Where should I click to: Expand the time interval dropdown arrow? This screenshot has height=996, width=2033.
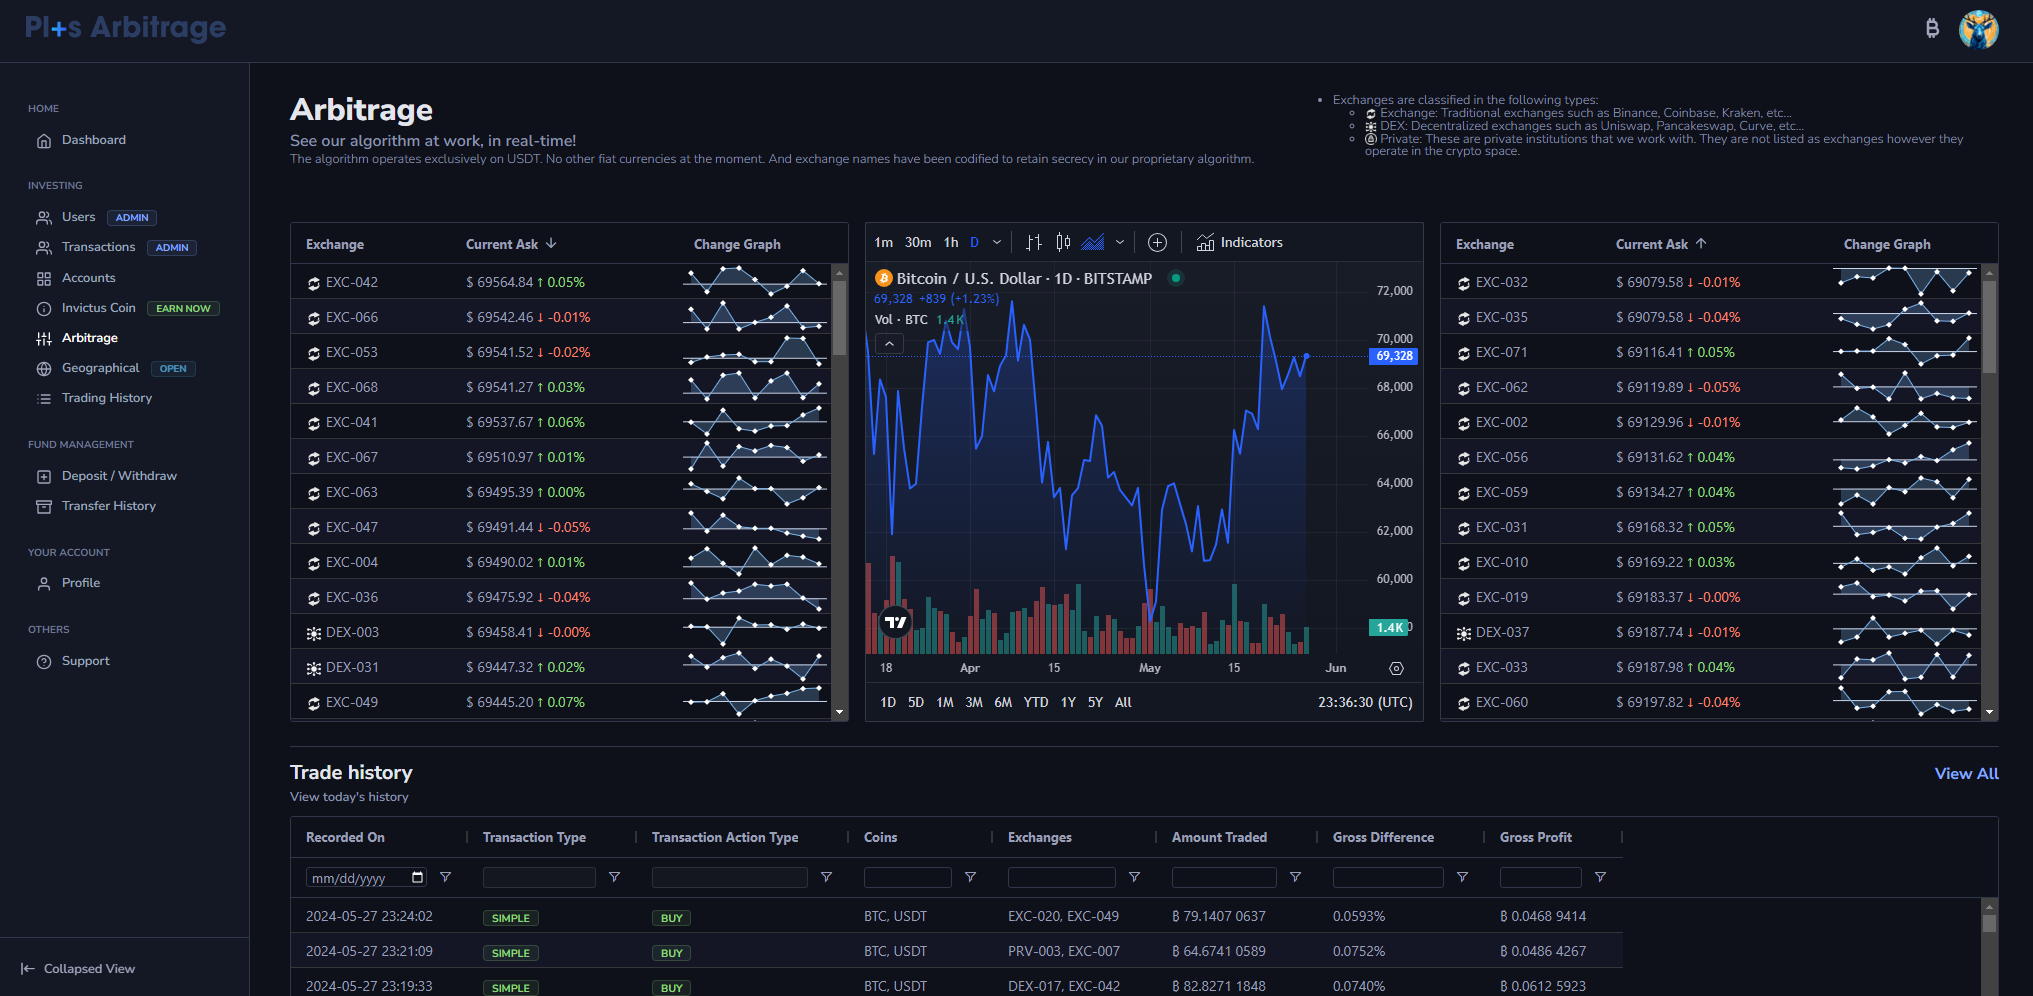click(997, 242)
